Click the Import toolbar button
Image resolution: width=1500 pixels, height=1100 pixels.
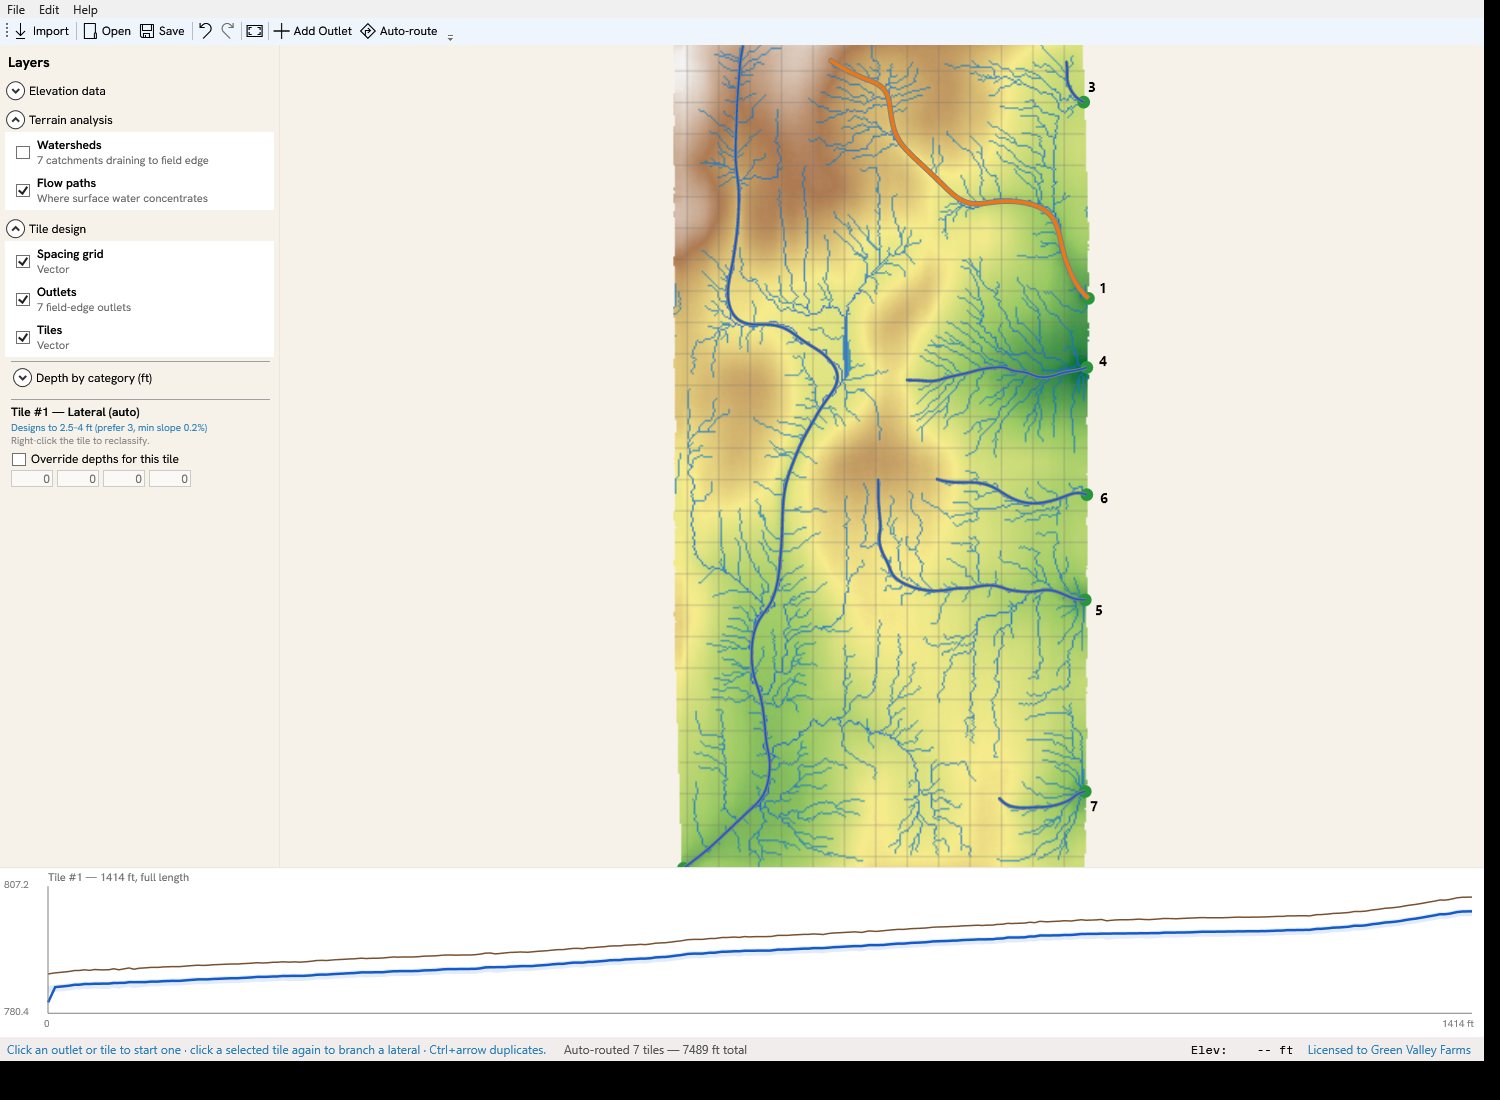click(41, 31)
